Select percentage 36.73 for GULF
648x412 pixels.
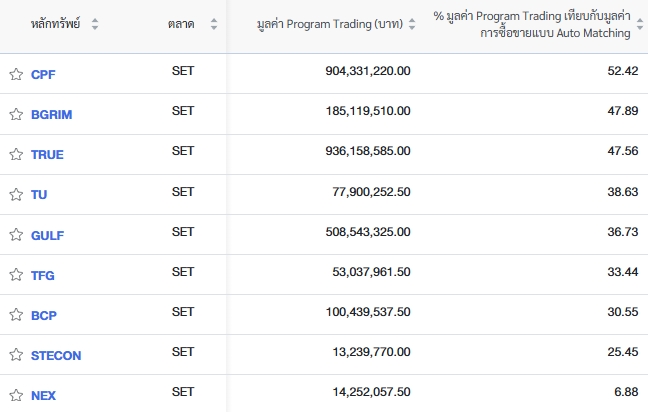(623, 232)
